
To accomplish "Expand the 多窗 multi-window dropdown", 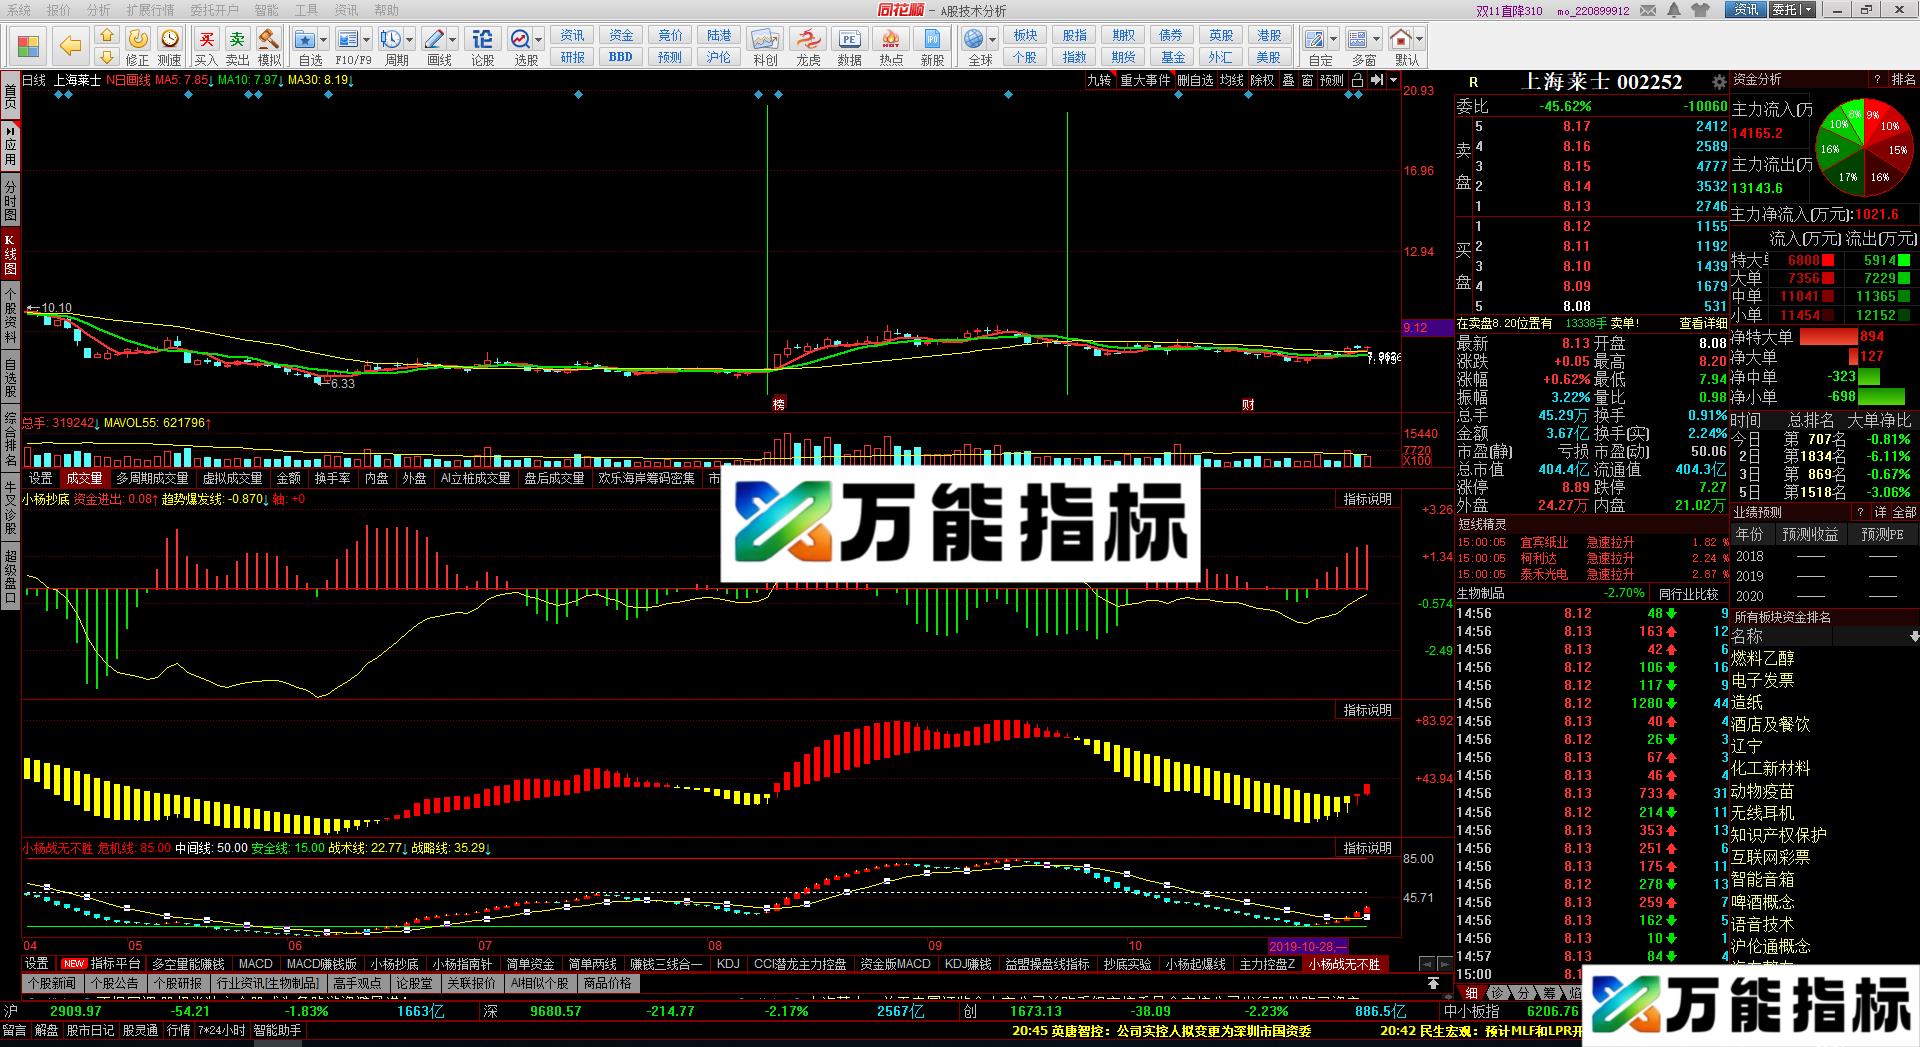I will [1377, 40].
